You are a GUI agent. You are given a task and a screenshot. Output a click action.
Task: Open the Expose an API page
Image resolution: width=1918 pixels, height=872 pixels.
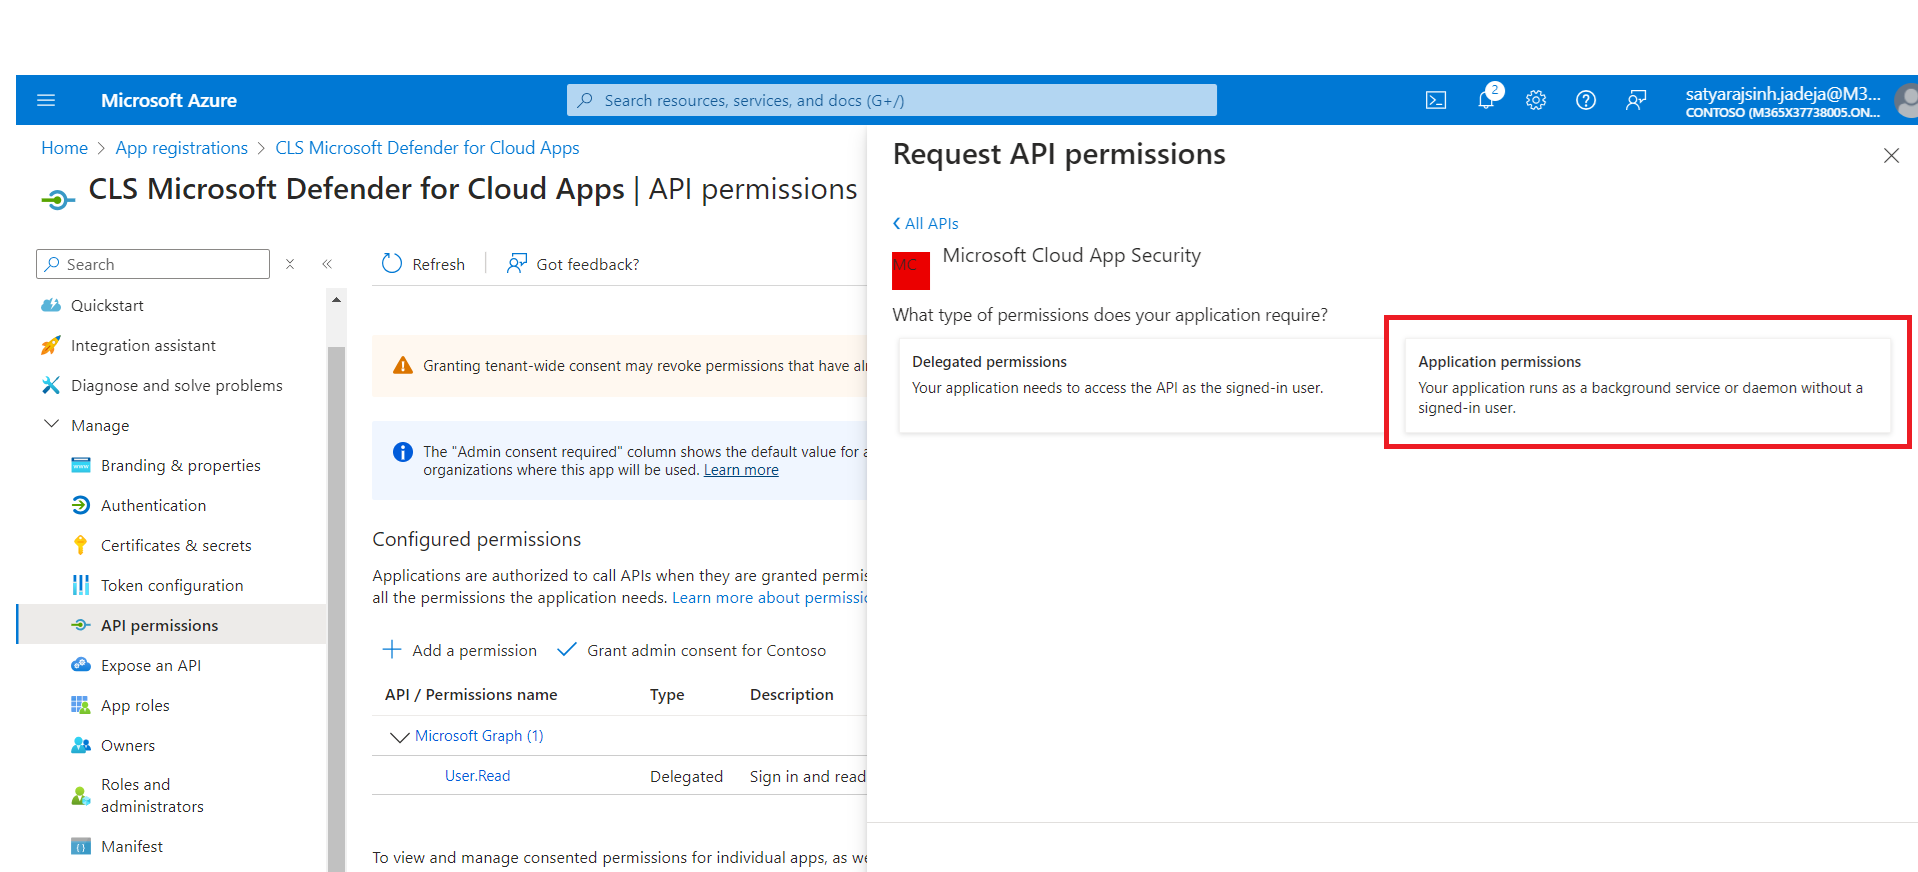[151, 665]
